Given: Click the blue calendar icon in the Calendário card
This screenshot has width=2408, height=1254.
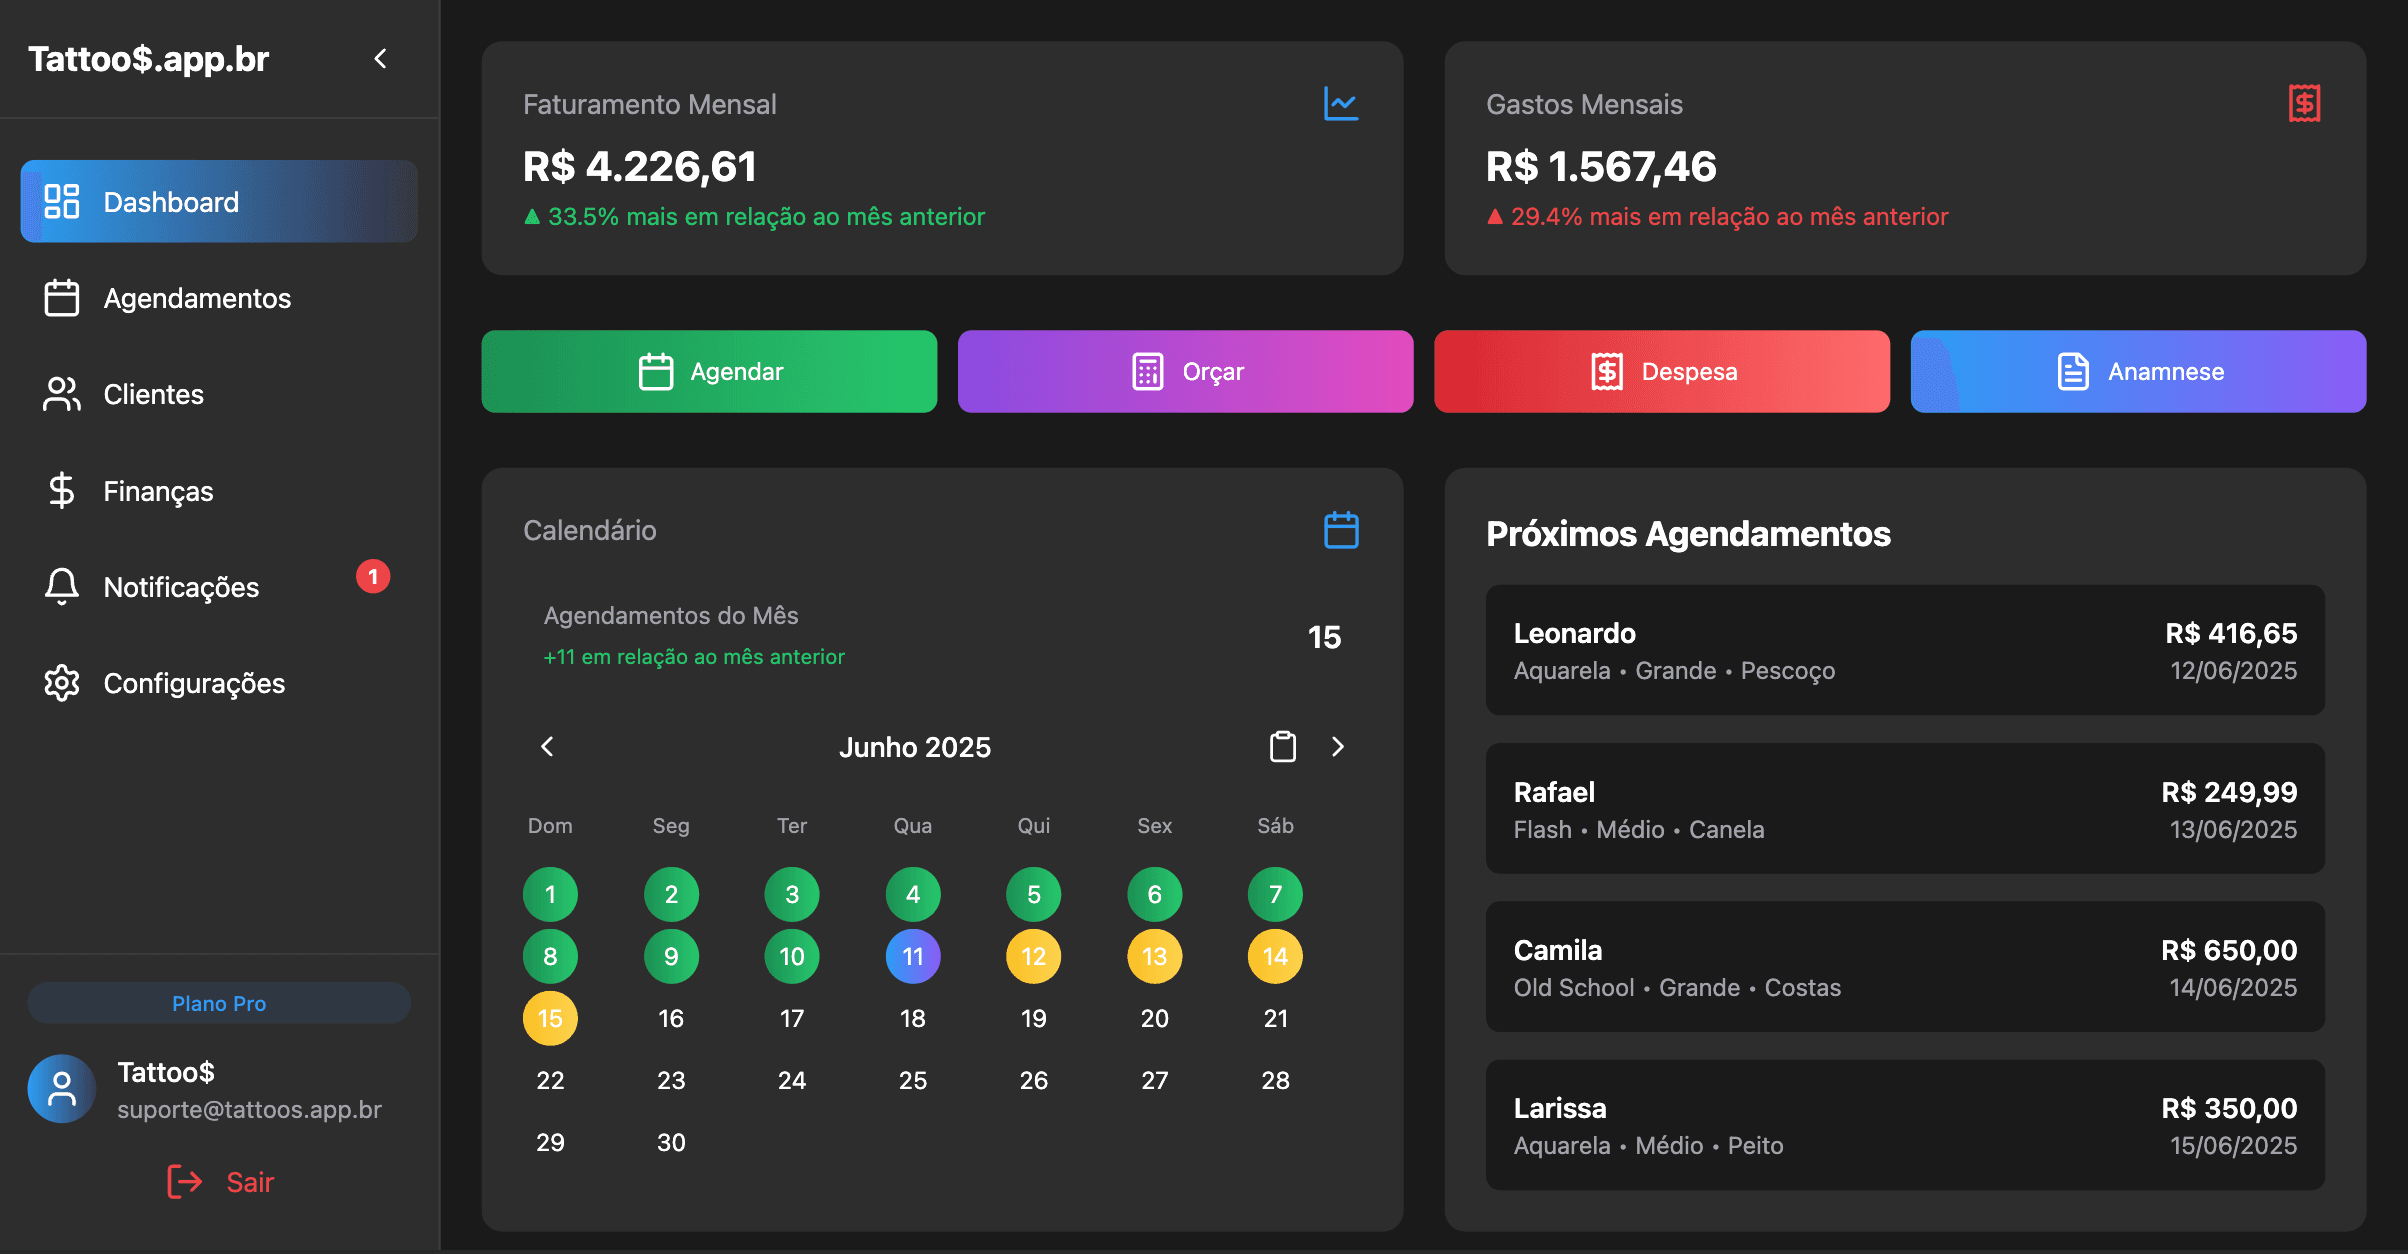Looking at the screenshot, I should pos(1340,530).
